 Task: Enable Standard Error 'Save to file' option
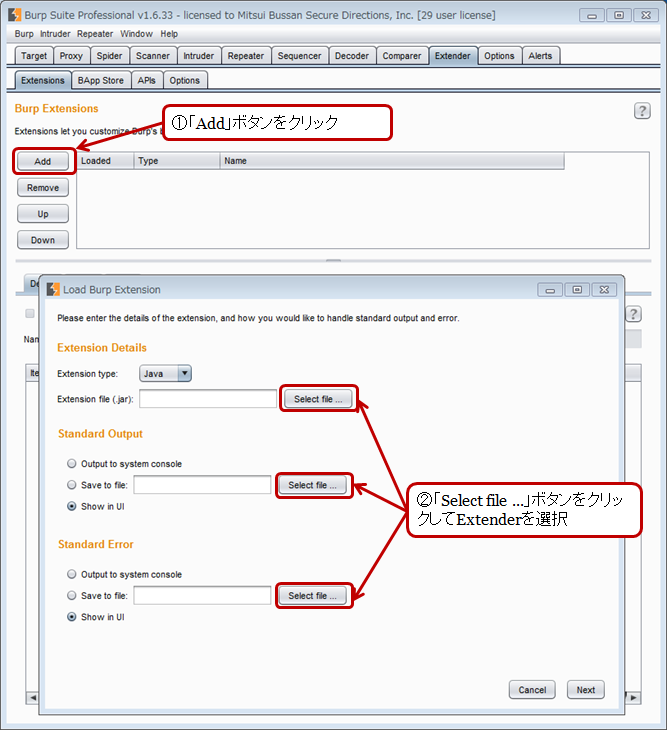point(72,596)
